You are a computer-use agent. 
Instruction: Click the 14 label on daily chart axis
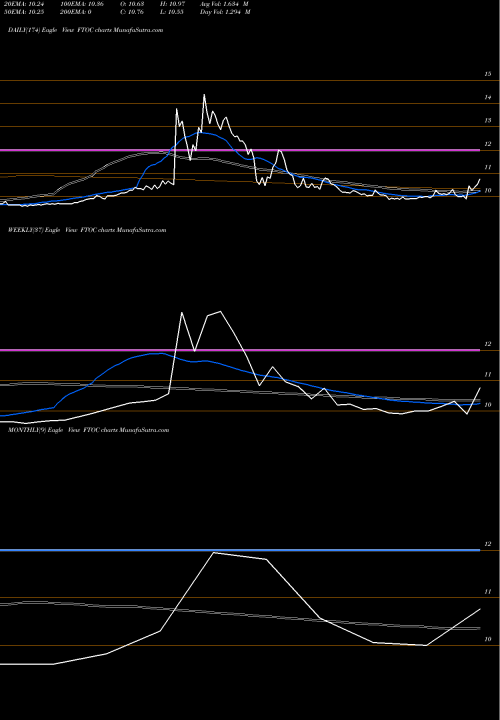click(488, 97)
